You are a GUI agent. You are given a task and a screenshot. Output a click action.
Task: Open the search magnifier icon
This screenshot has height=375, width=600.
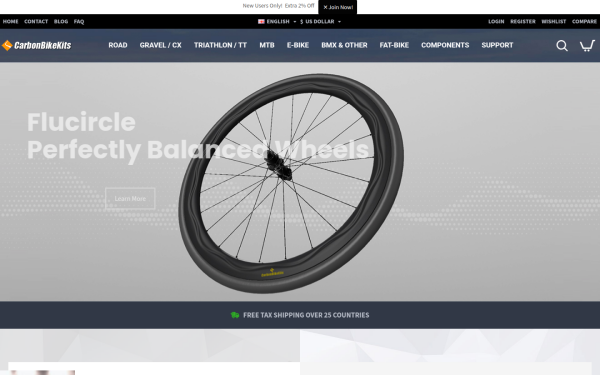click(x=562, y=46)
